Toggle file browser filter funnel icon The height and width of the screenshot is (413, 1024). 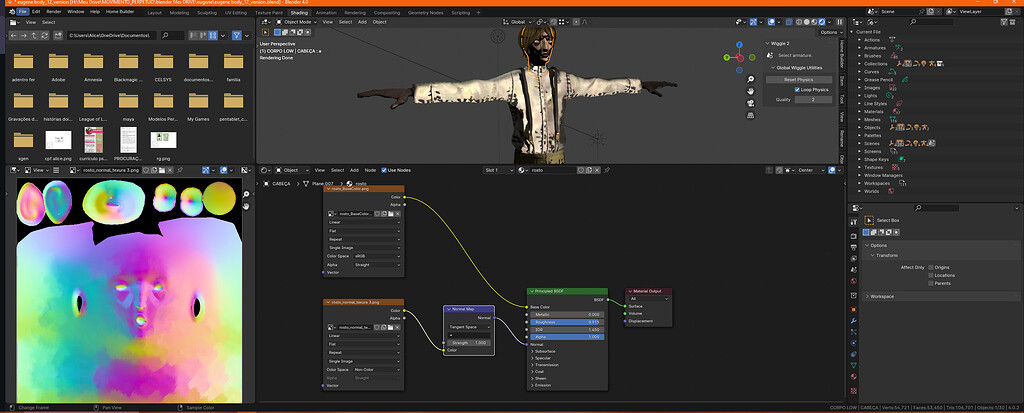click(x=237, y=35)
